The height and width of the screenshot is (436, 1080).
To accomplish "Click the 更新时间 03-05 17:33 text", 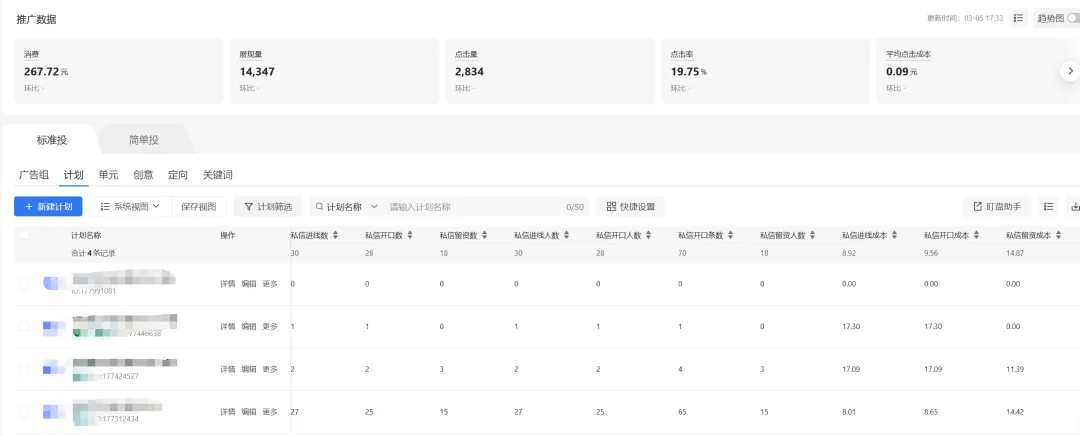I will (x=965, y=19).
